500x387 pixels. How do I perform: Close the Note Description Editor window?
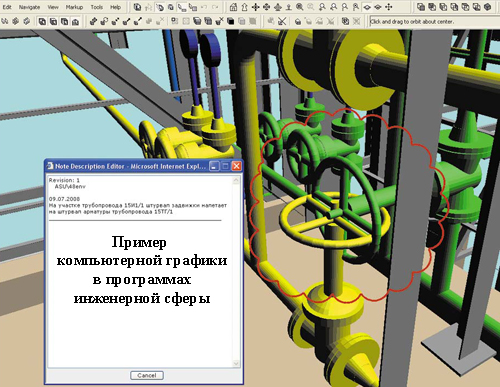236,166
